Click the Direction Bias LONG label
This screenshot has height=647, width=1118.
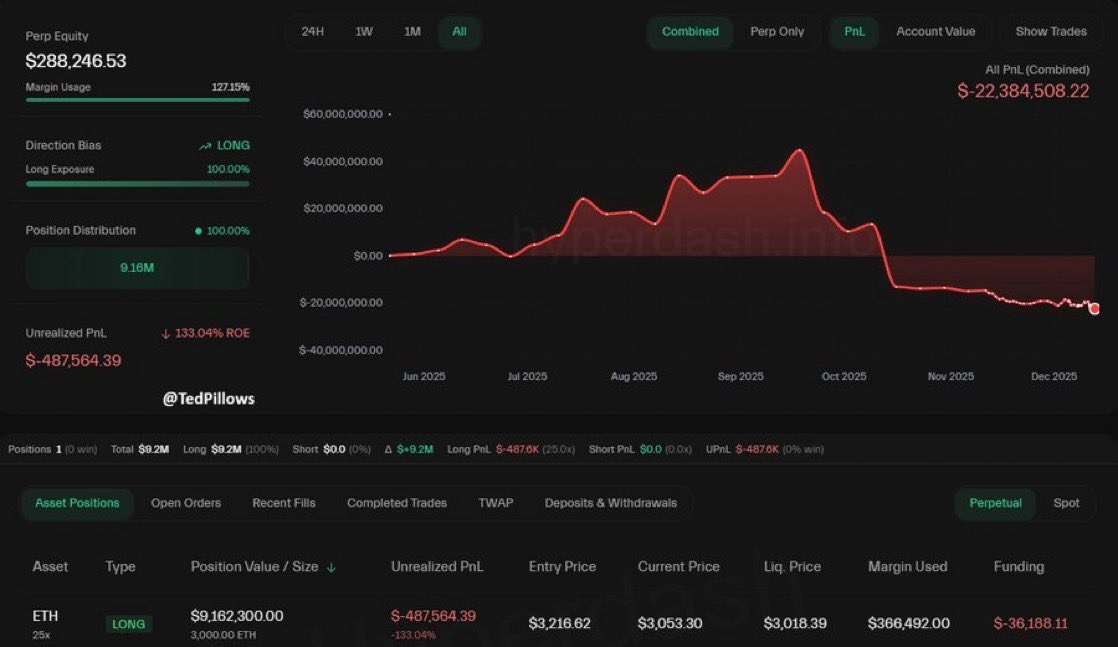point(233,146)
